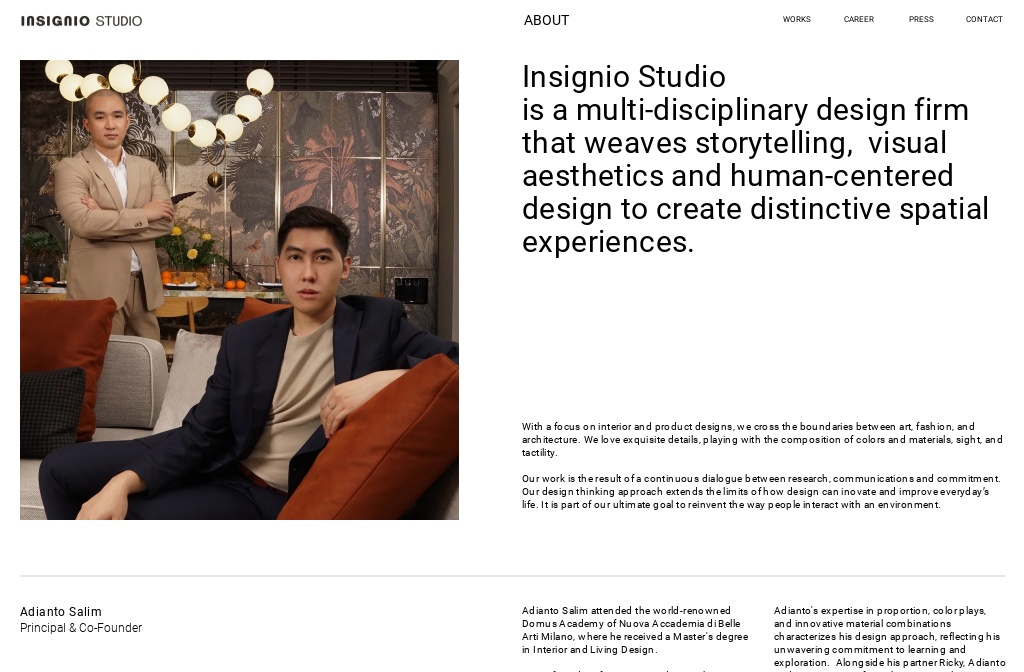Image resolution: width=1024 pixels, height=672 pixels.
Task: Click the INSIGNIO wordmark in the header
Action: point(55,20)
